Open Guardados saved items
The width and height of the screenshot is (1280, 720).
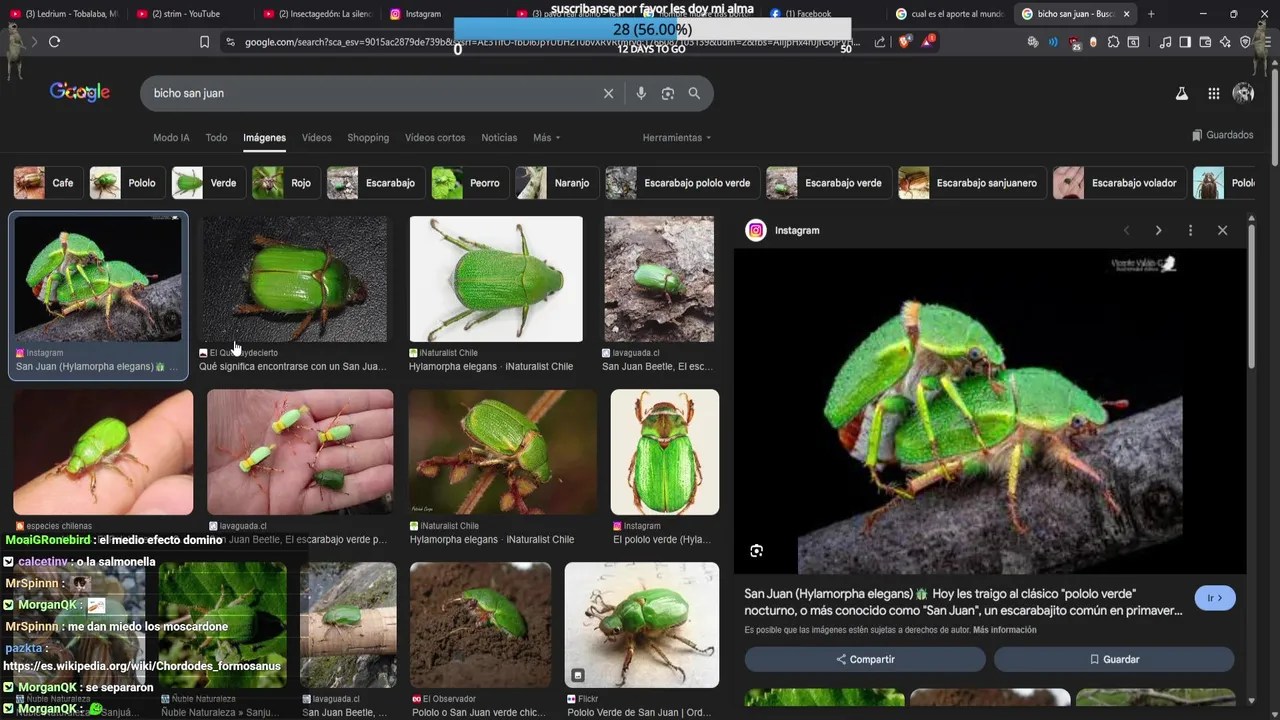point(1222,135)
